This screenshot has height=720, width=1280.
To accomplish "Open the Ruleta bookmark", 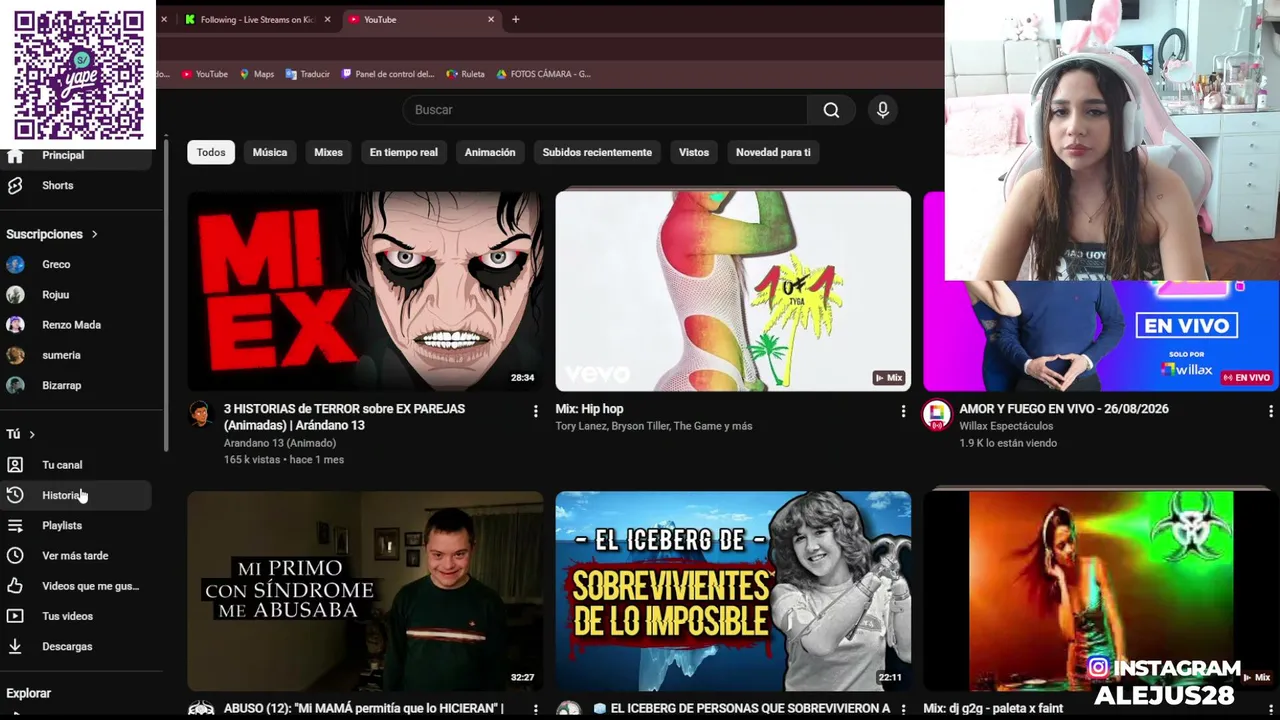I will (x=466, y=74).
